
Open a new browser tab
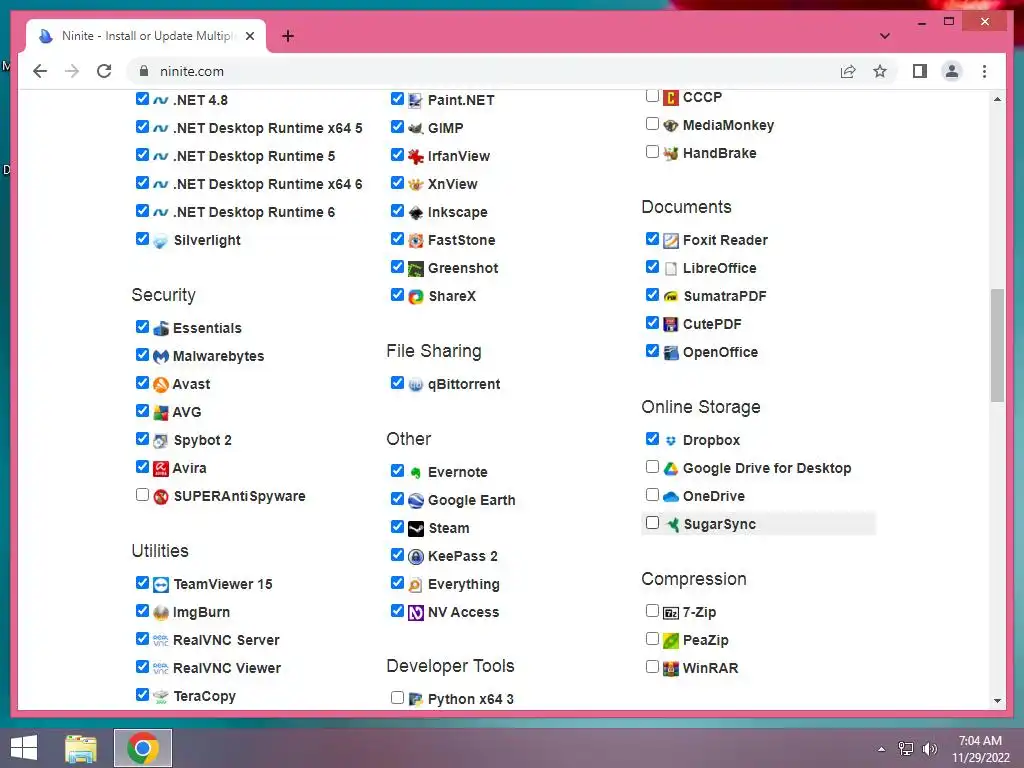tap(288, 36)
